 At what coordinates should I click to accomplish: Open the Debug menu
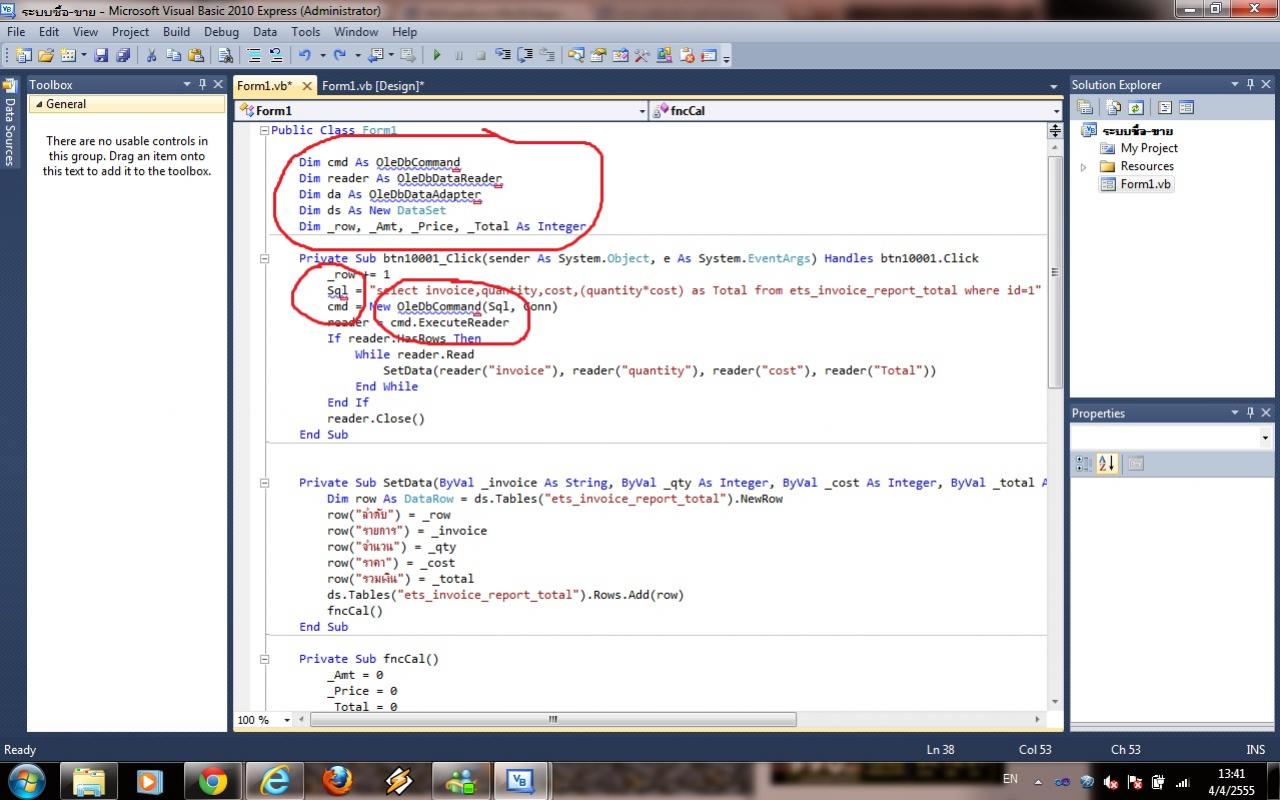(x=221, y=32)
